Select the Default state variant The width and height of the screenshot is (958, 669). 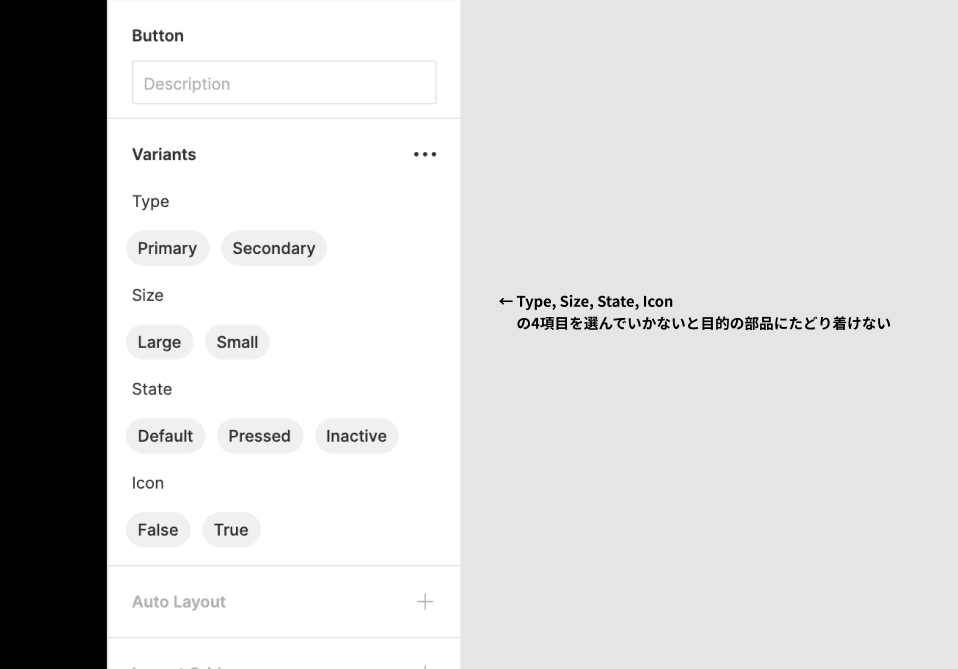[165, 436]
